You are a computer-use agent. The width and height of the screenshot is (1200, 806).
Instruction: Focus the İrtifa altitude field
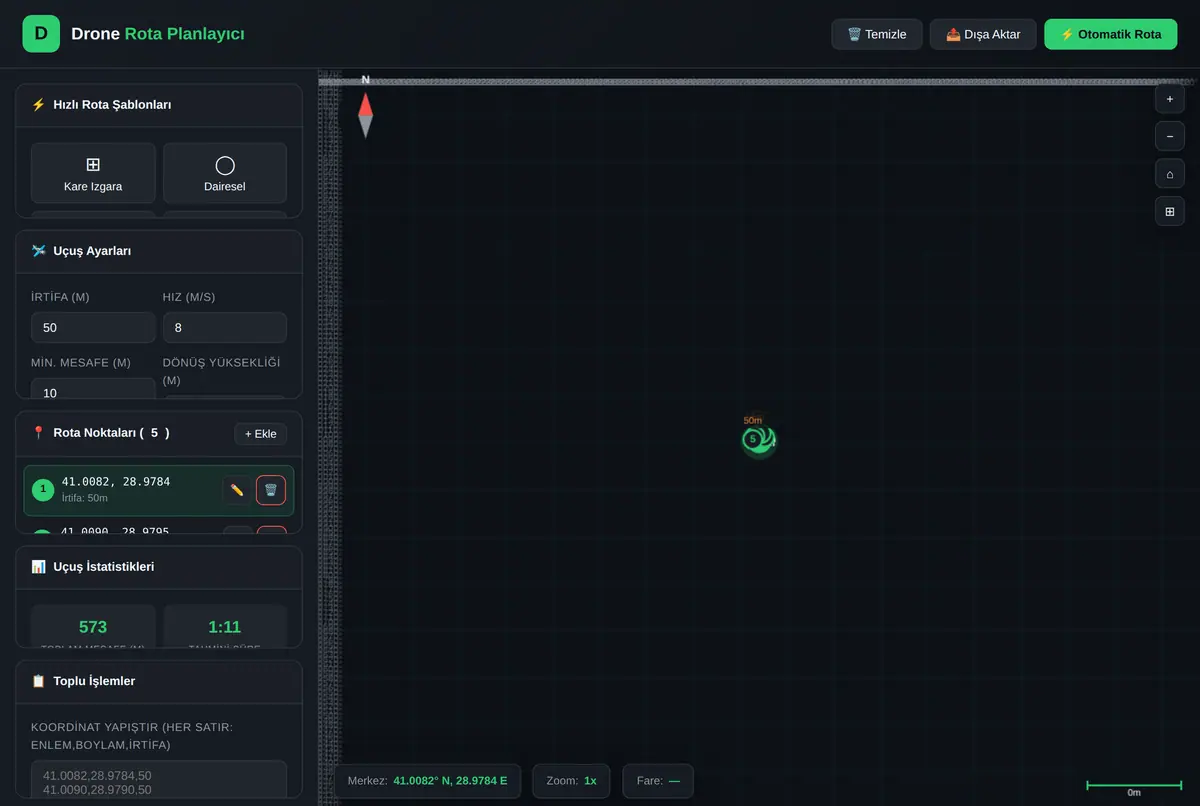point(93,328)
